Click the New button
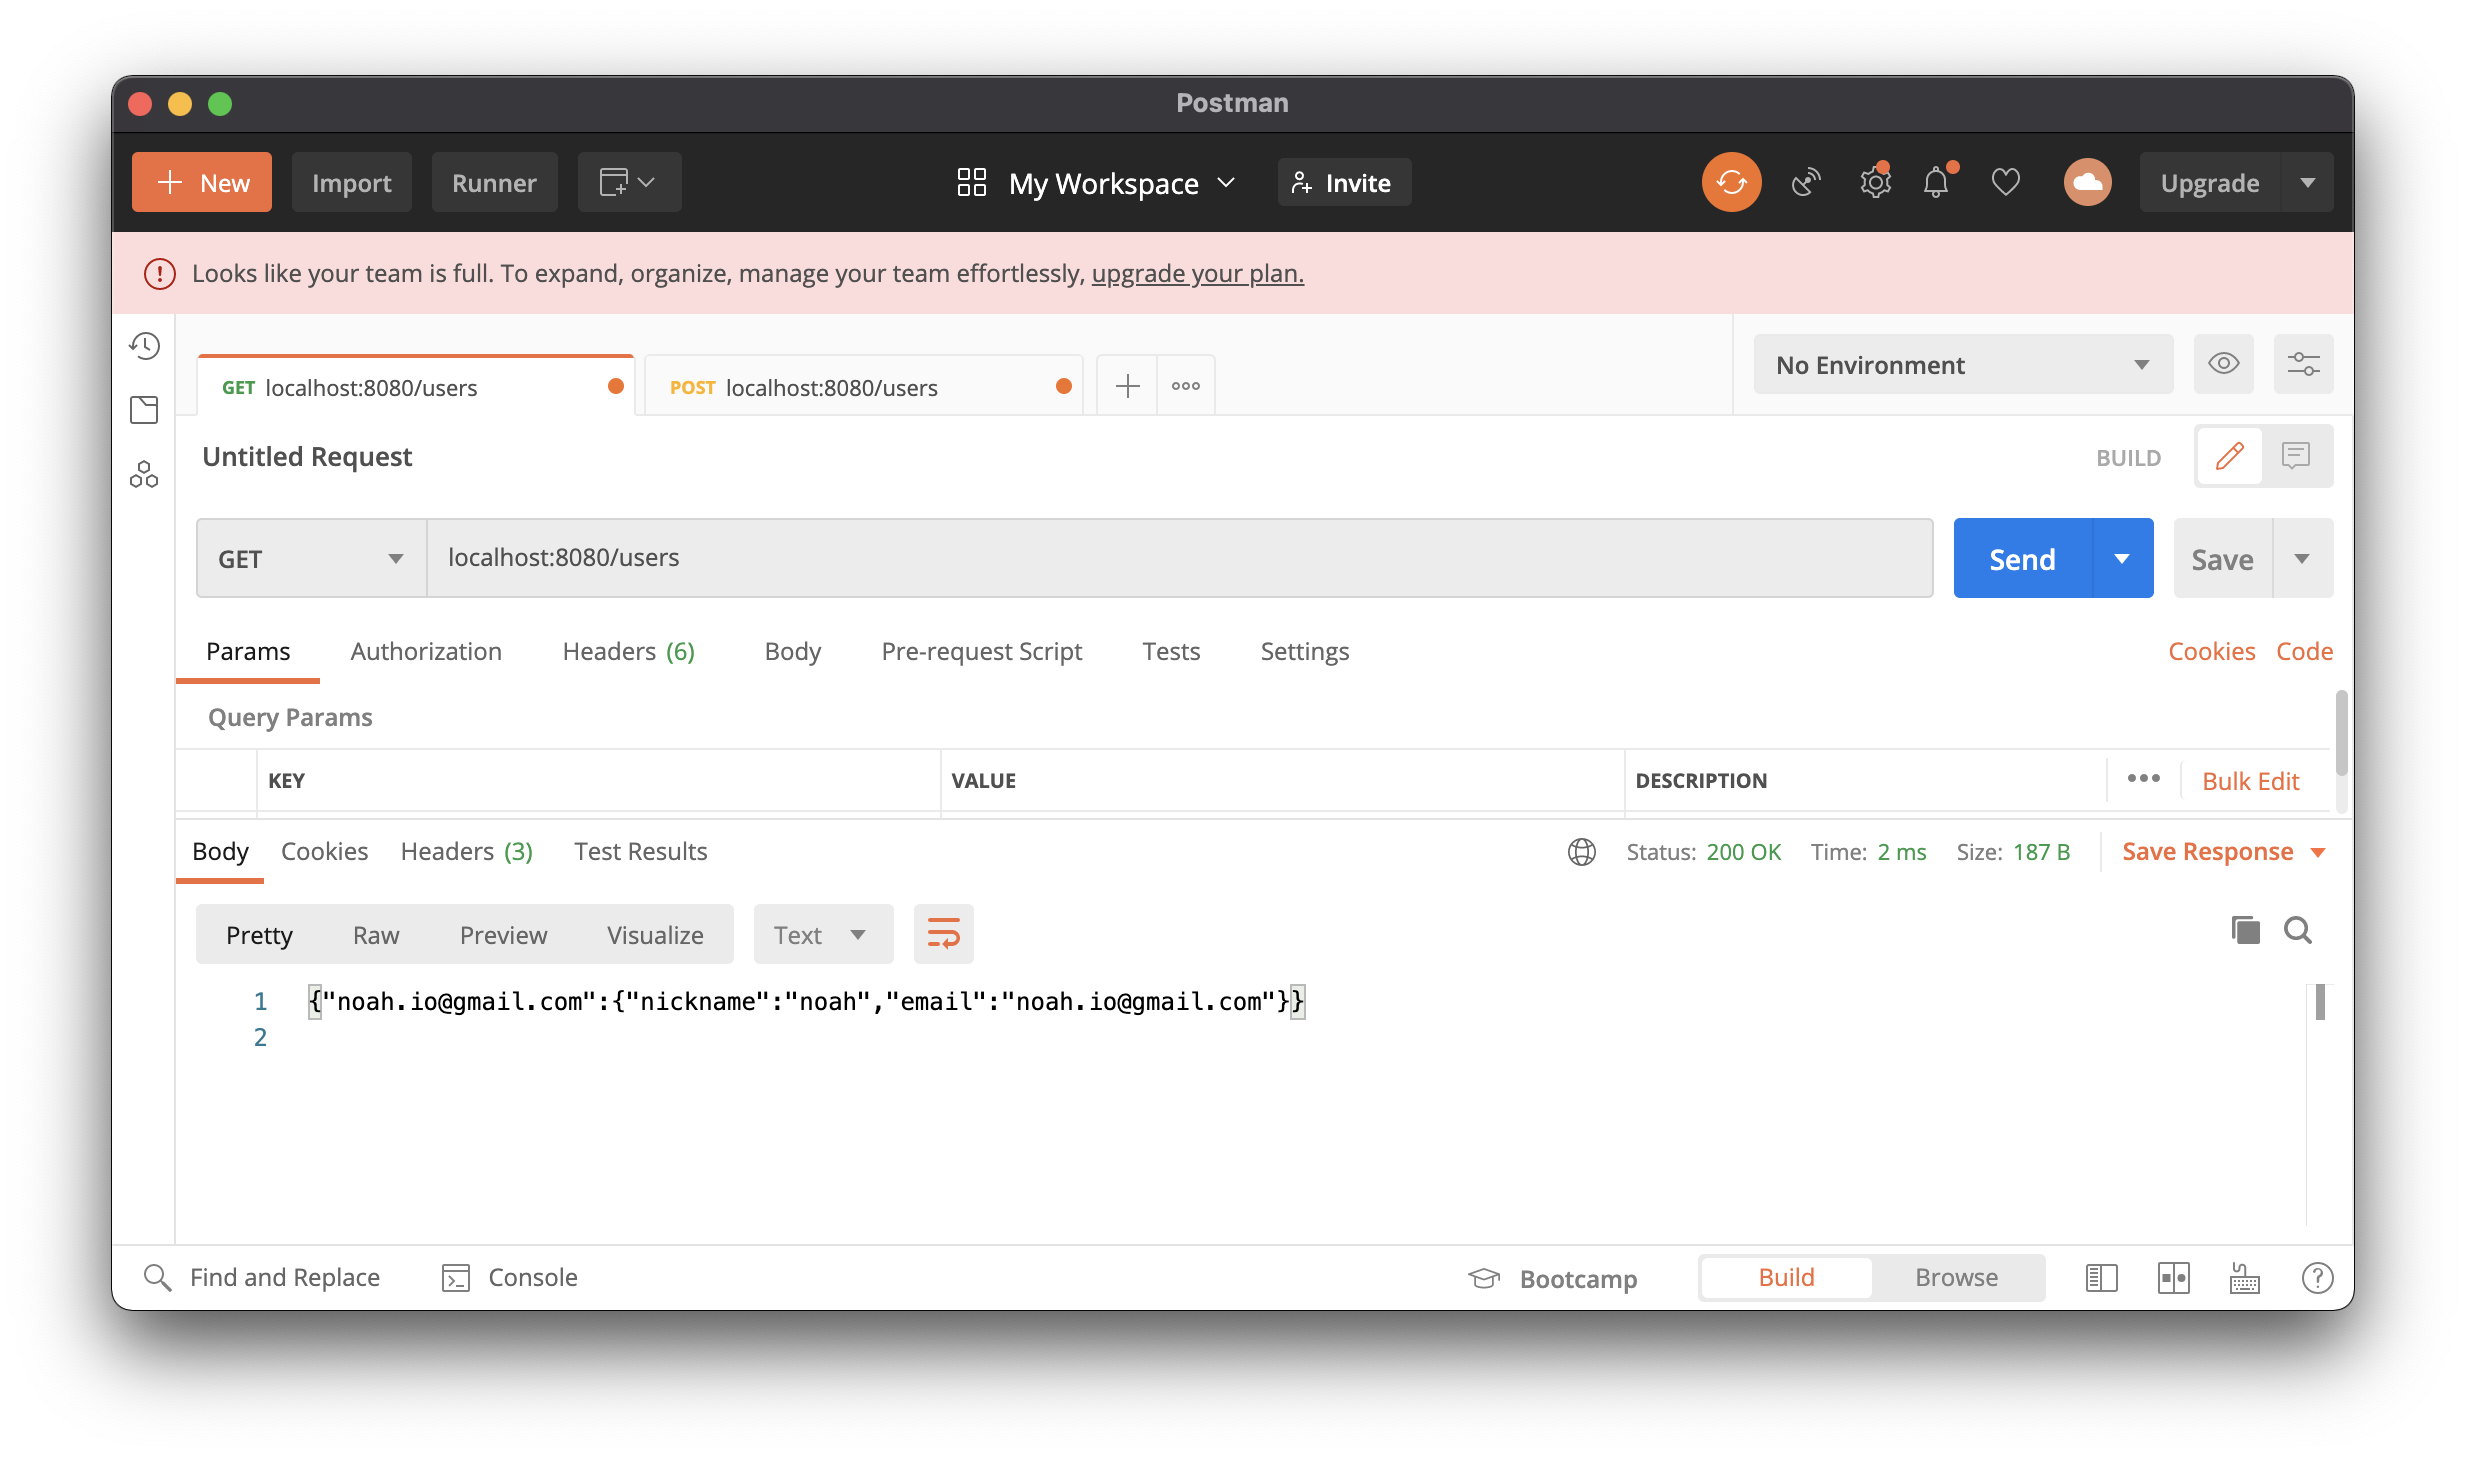This screenshot has height=1458, width=2466. (x=202, y=182)
